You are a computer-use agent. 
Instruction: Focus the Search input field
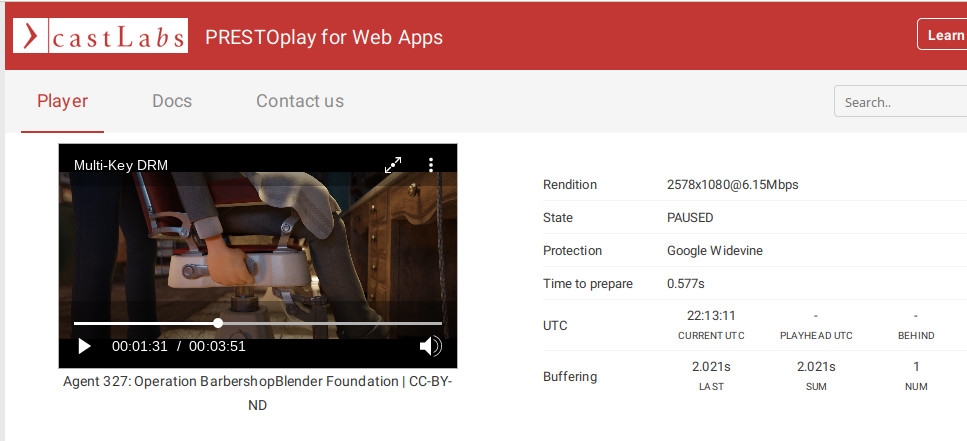pyautogui.click(x=900, y=102)
